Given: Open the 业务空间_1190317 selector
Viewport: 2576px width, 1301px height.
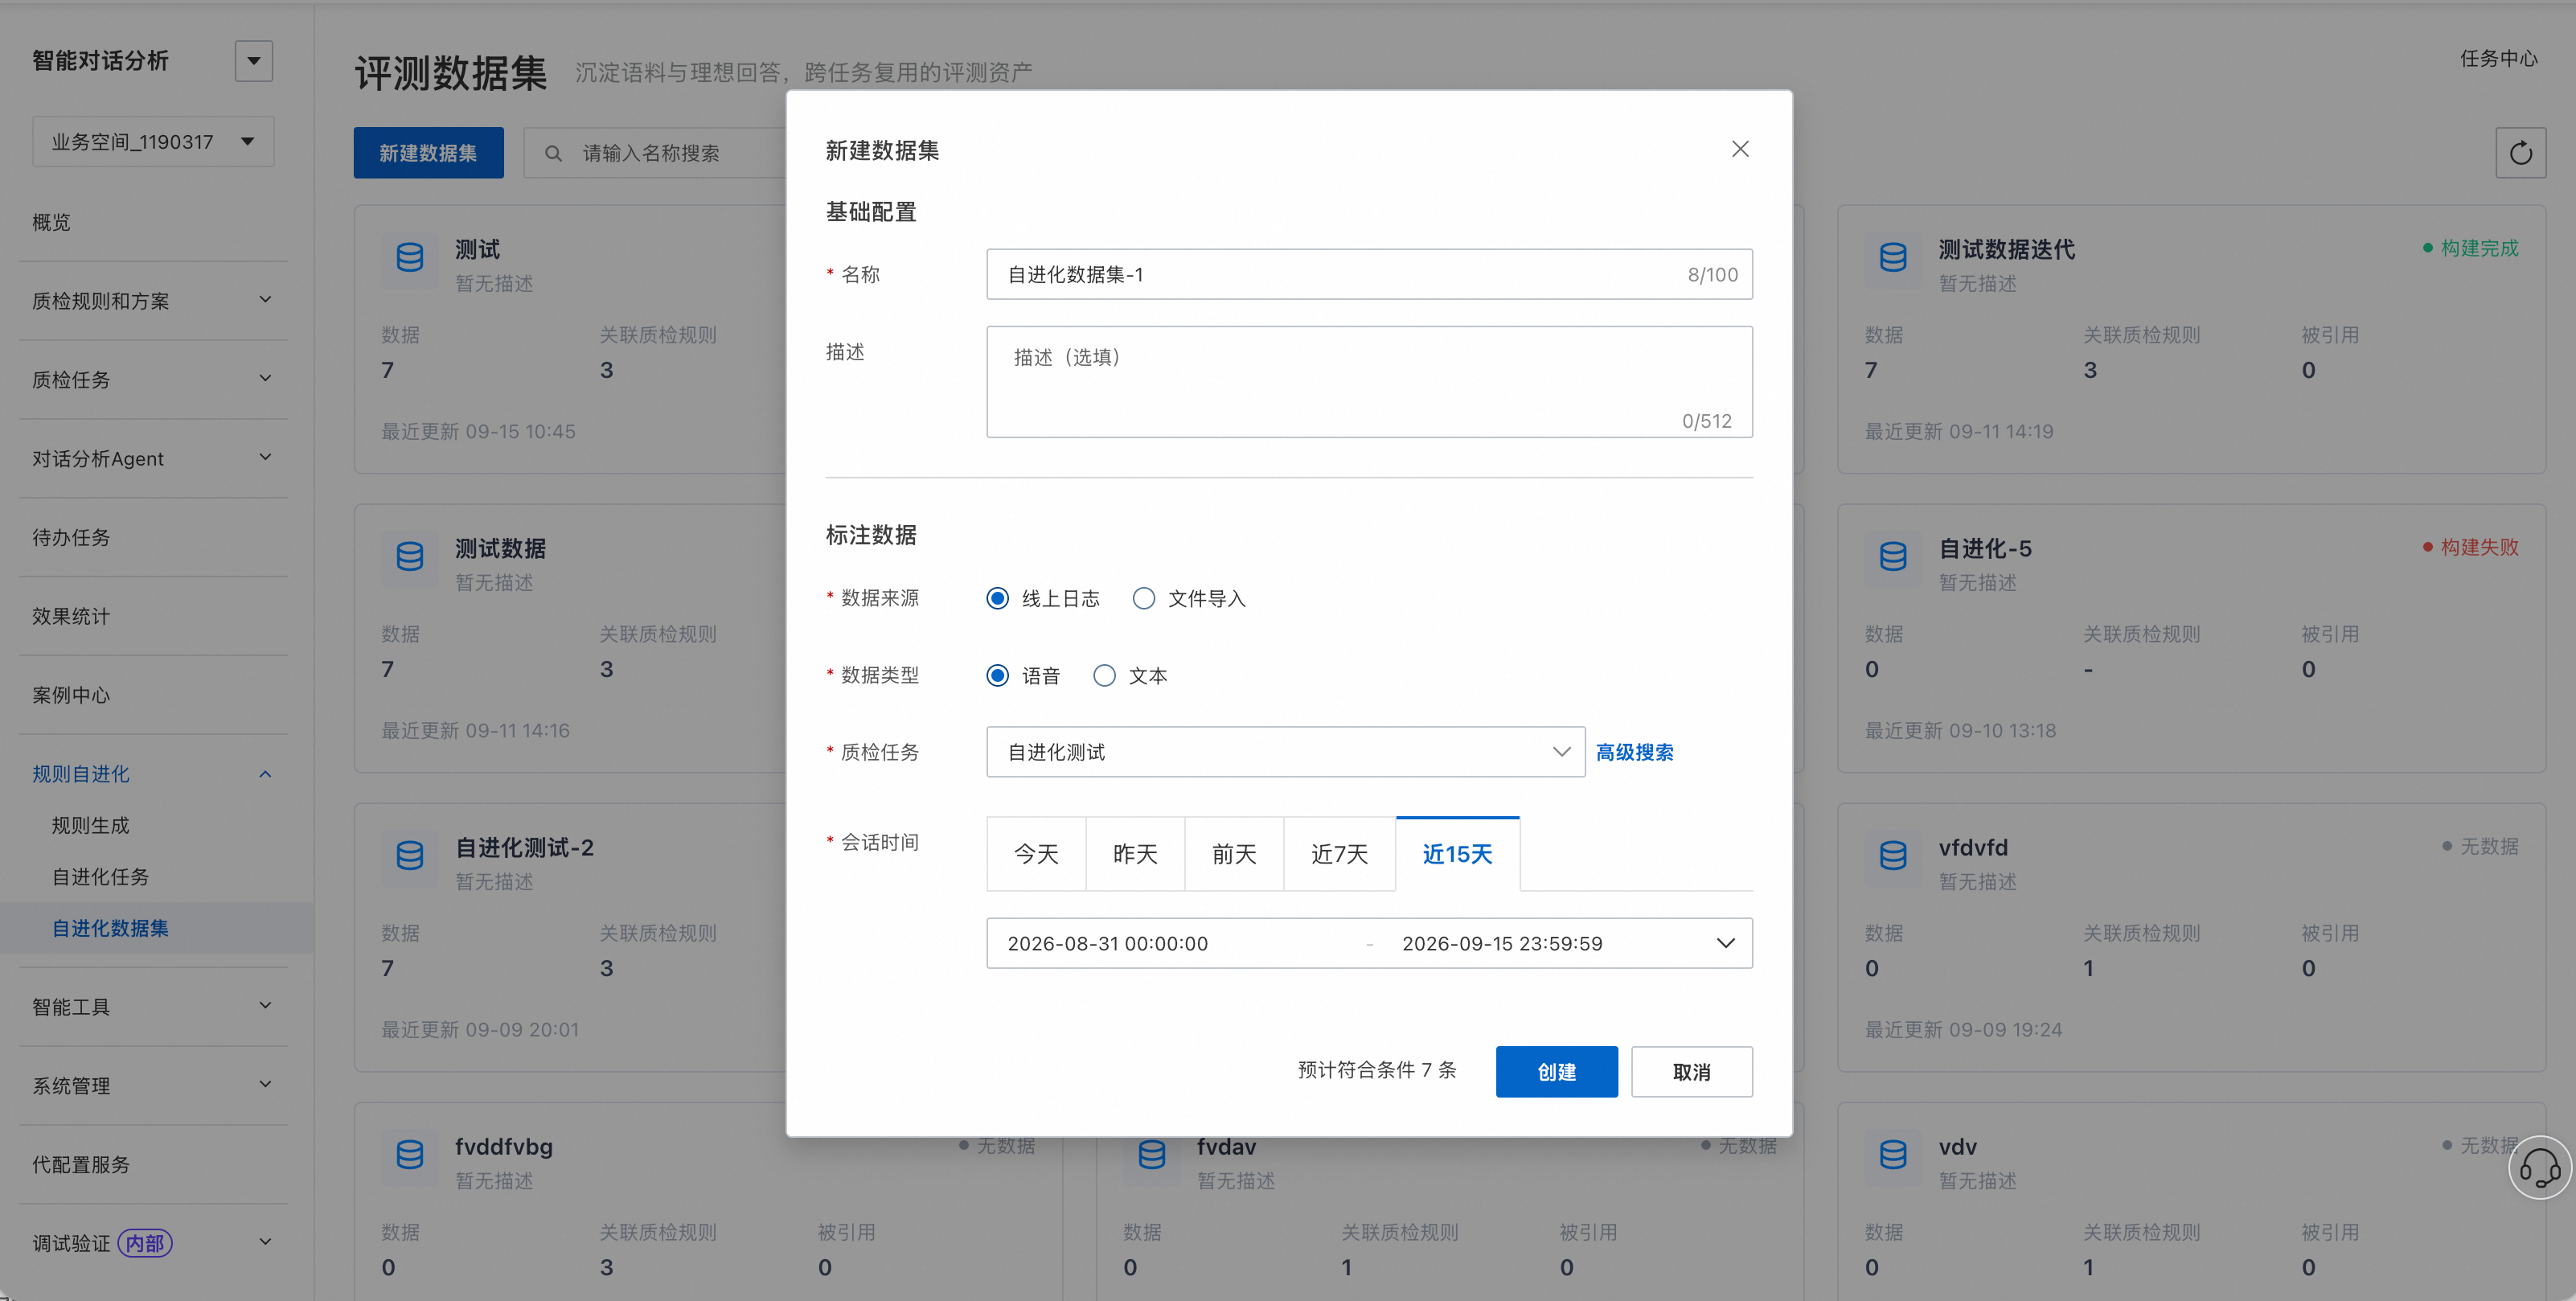Looking at the screenshot, I should pyautogui.click(x=153, y=142).
